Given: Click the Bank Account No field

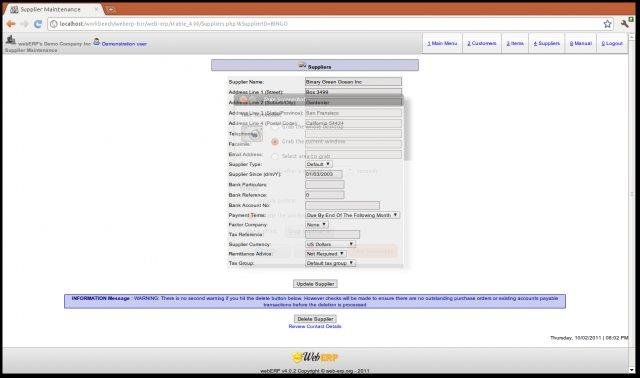Looking at the screenshot, I should (342, 205).
